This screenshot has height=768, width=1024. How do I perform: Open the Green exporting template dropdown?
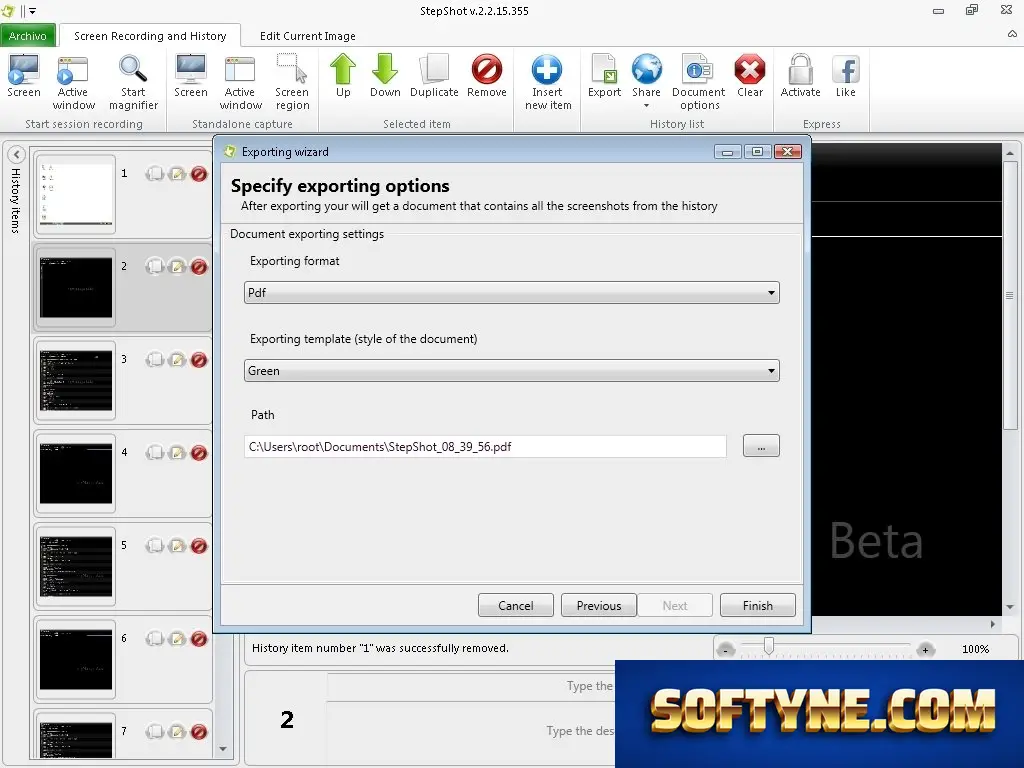511,371
